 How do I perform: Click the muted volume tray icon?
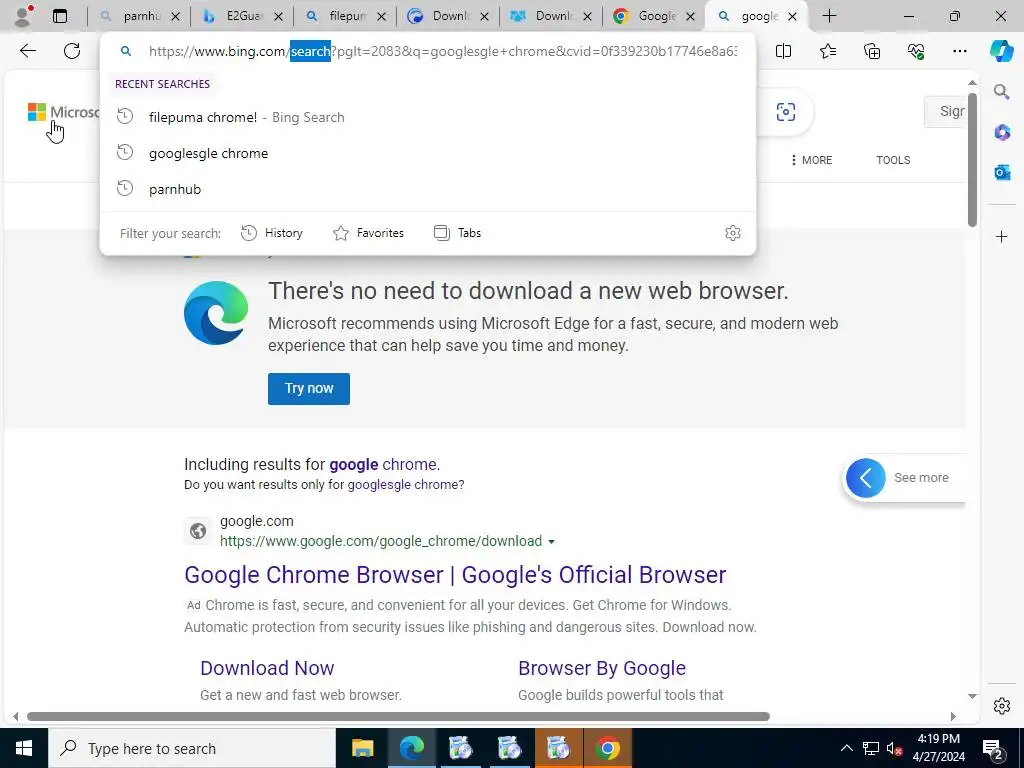pyautogui.click(x=894, y=748)
